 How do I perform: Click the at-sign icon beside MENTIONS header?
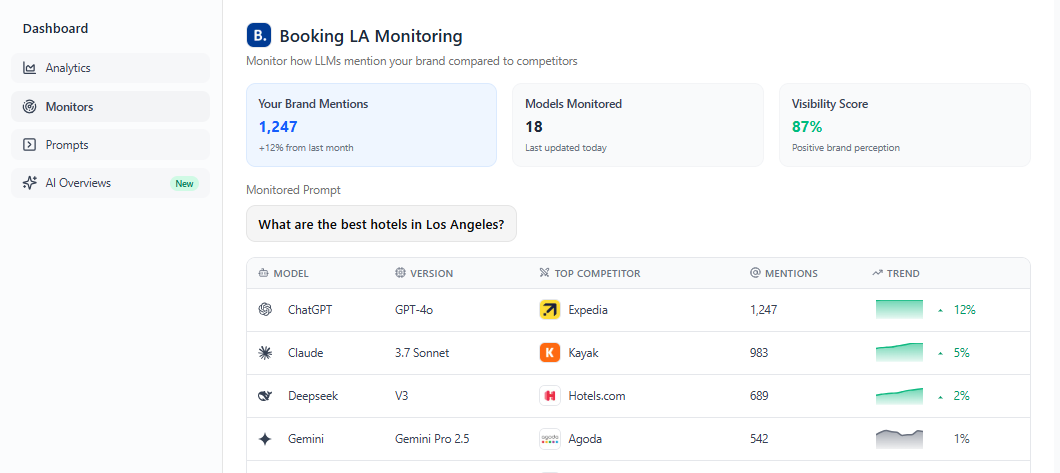[x=755, y=273]
